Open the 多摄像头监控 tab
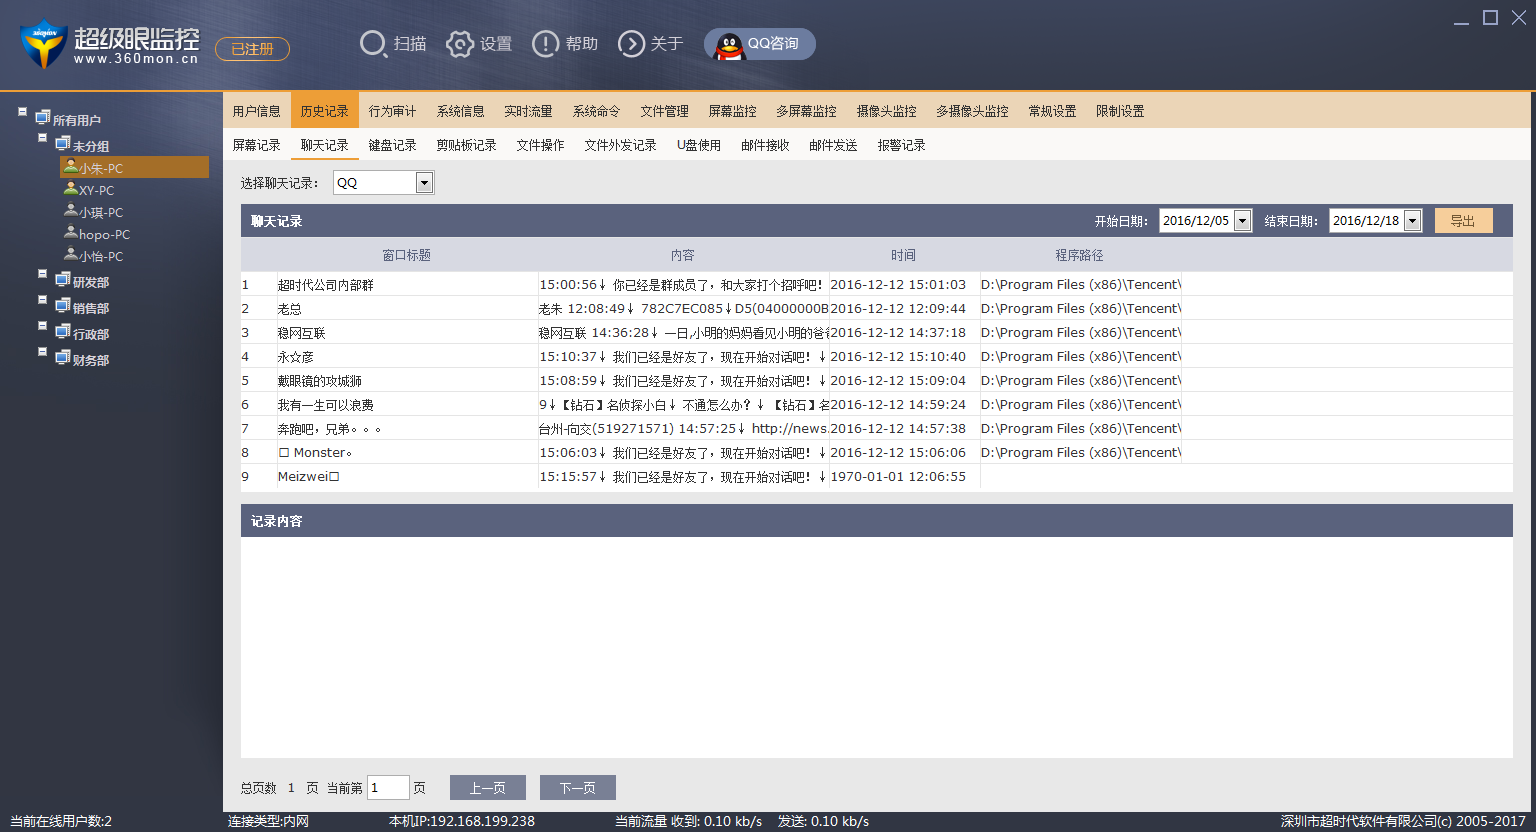 [x=973, y=111]
